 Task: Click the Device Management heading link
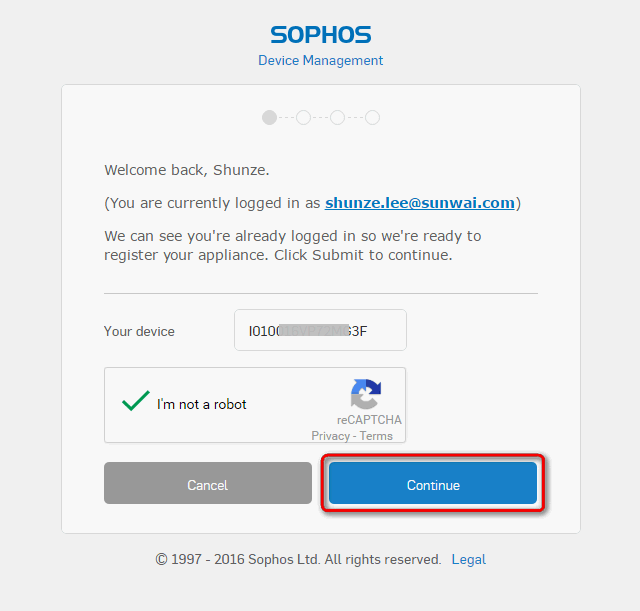(x=321, y=60)
